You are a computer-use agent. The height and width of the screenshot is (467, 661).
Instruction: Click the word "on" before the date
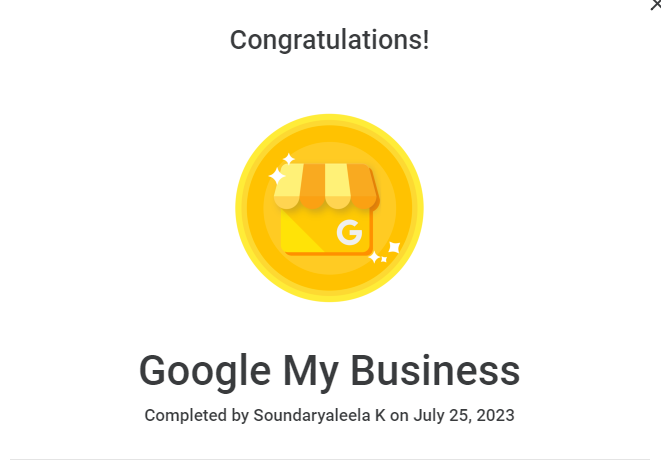pos(399,415)
